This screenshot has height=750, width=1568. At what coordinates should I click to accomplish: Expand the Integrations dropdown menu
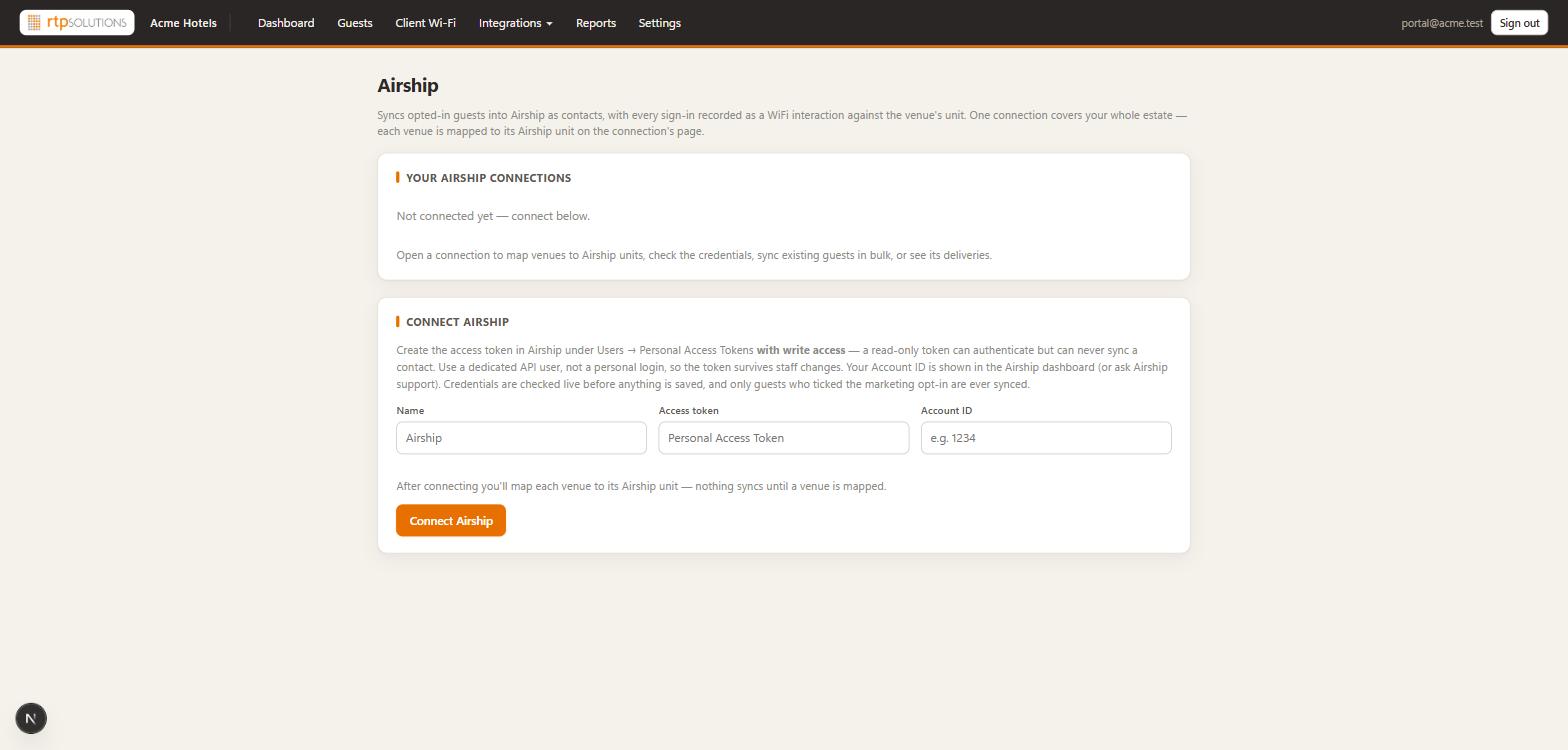pyautogui.click(x=515, y=23)
